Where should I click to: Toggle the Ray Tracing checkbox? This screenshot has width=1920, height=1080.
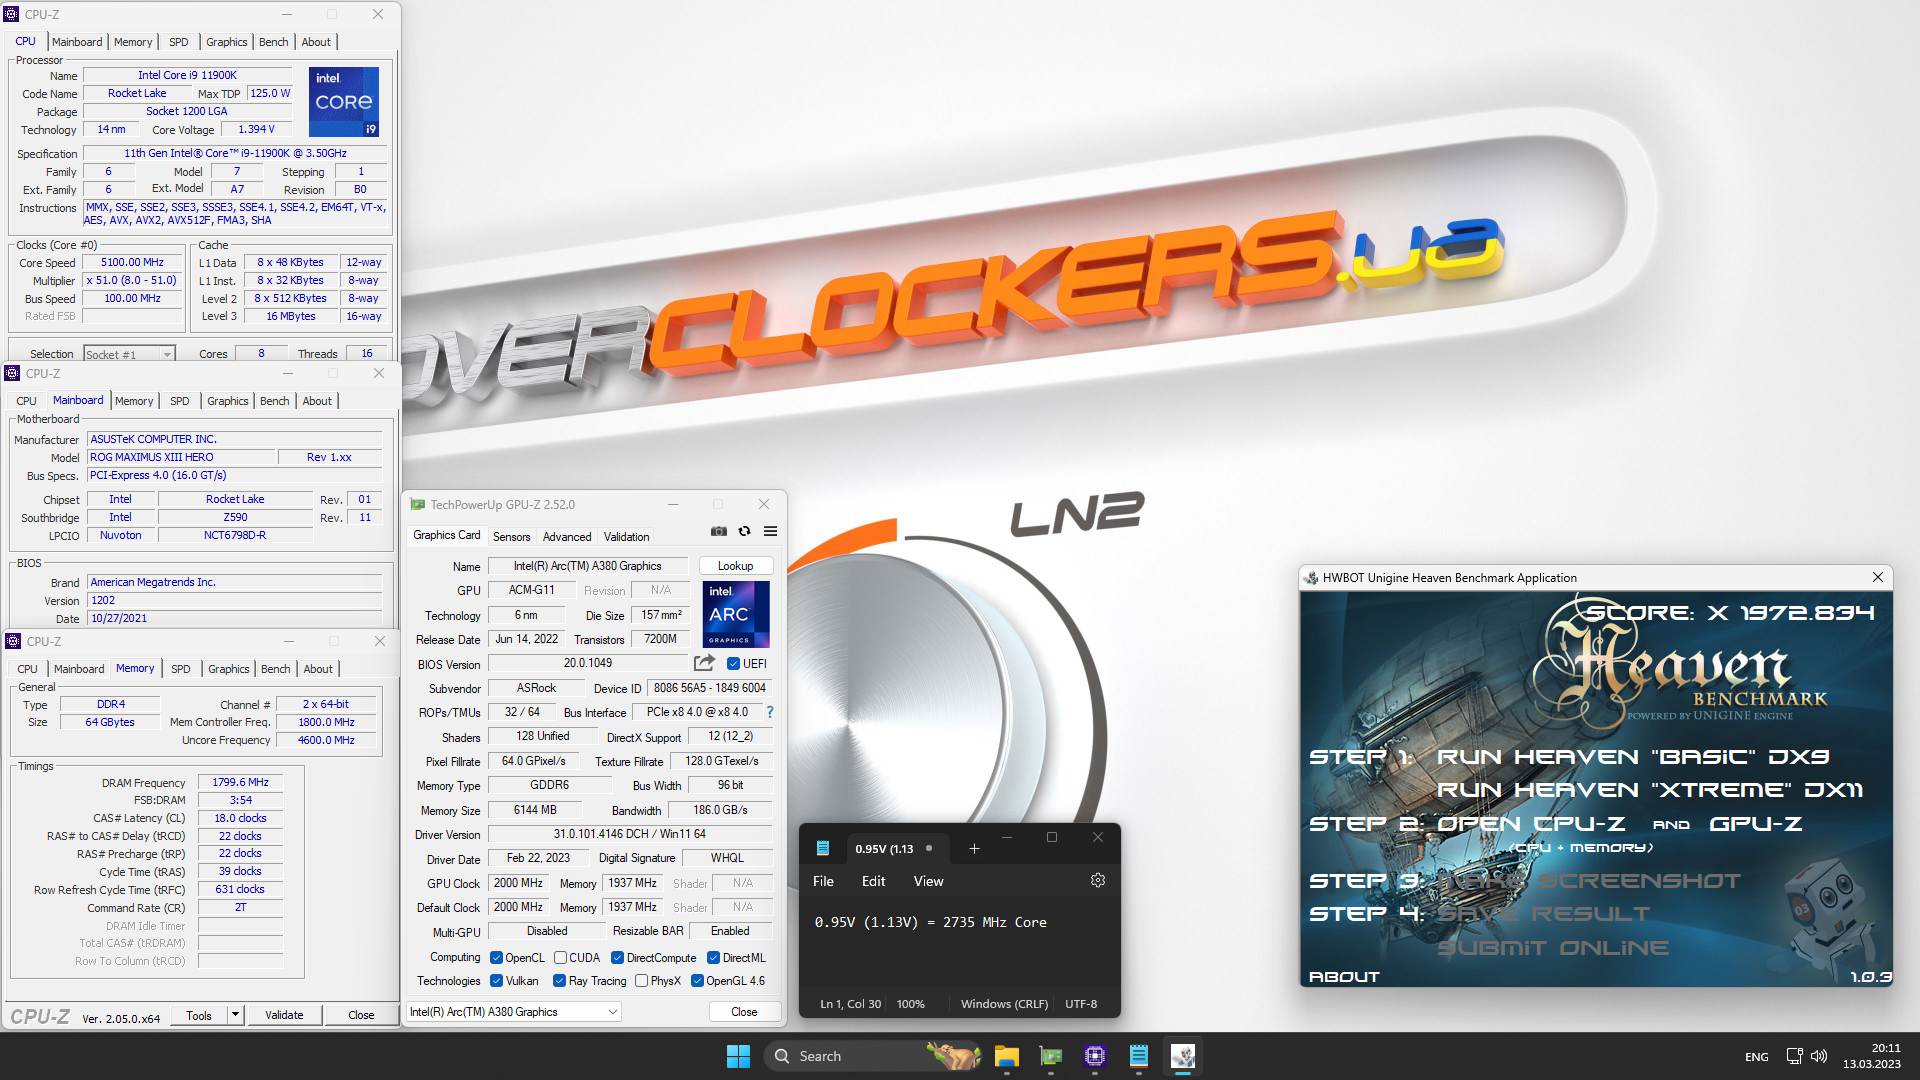(559, 981)
